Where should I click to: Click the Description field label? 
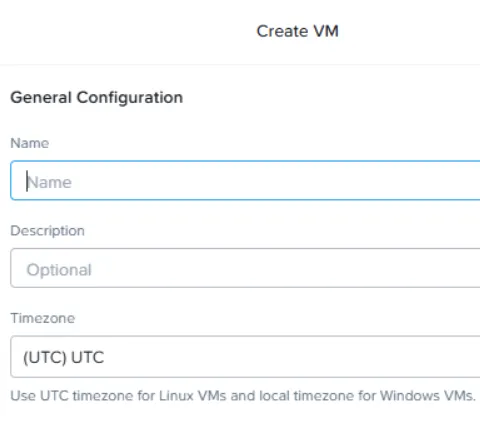point(47,231)
